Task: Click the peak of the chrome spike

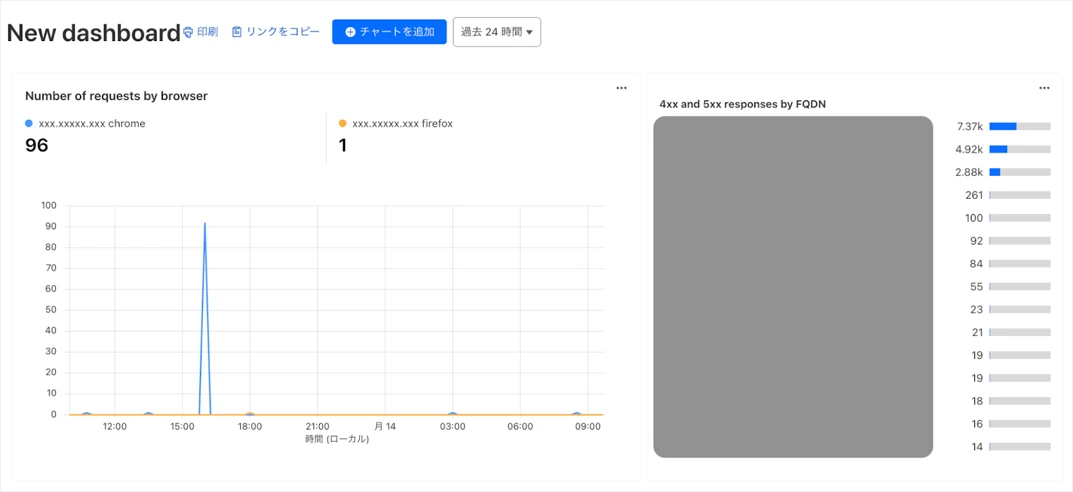Action: (x=205, y=223)
